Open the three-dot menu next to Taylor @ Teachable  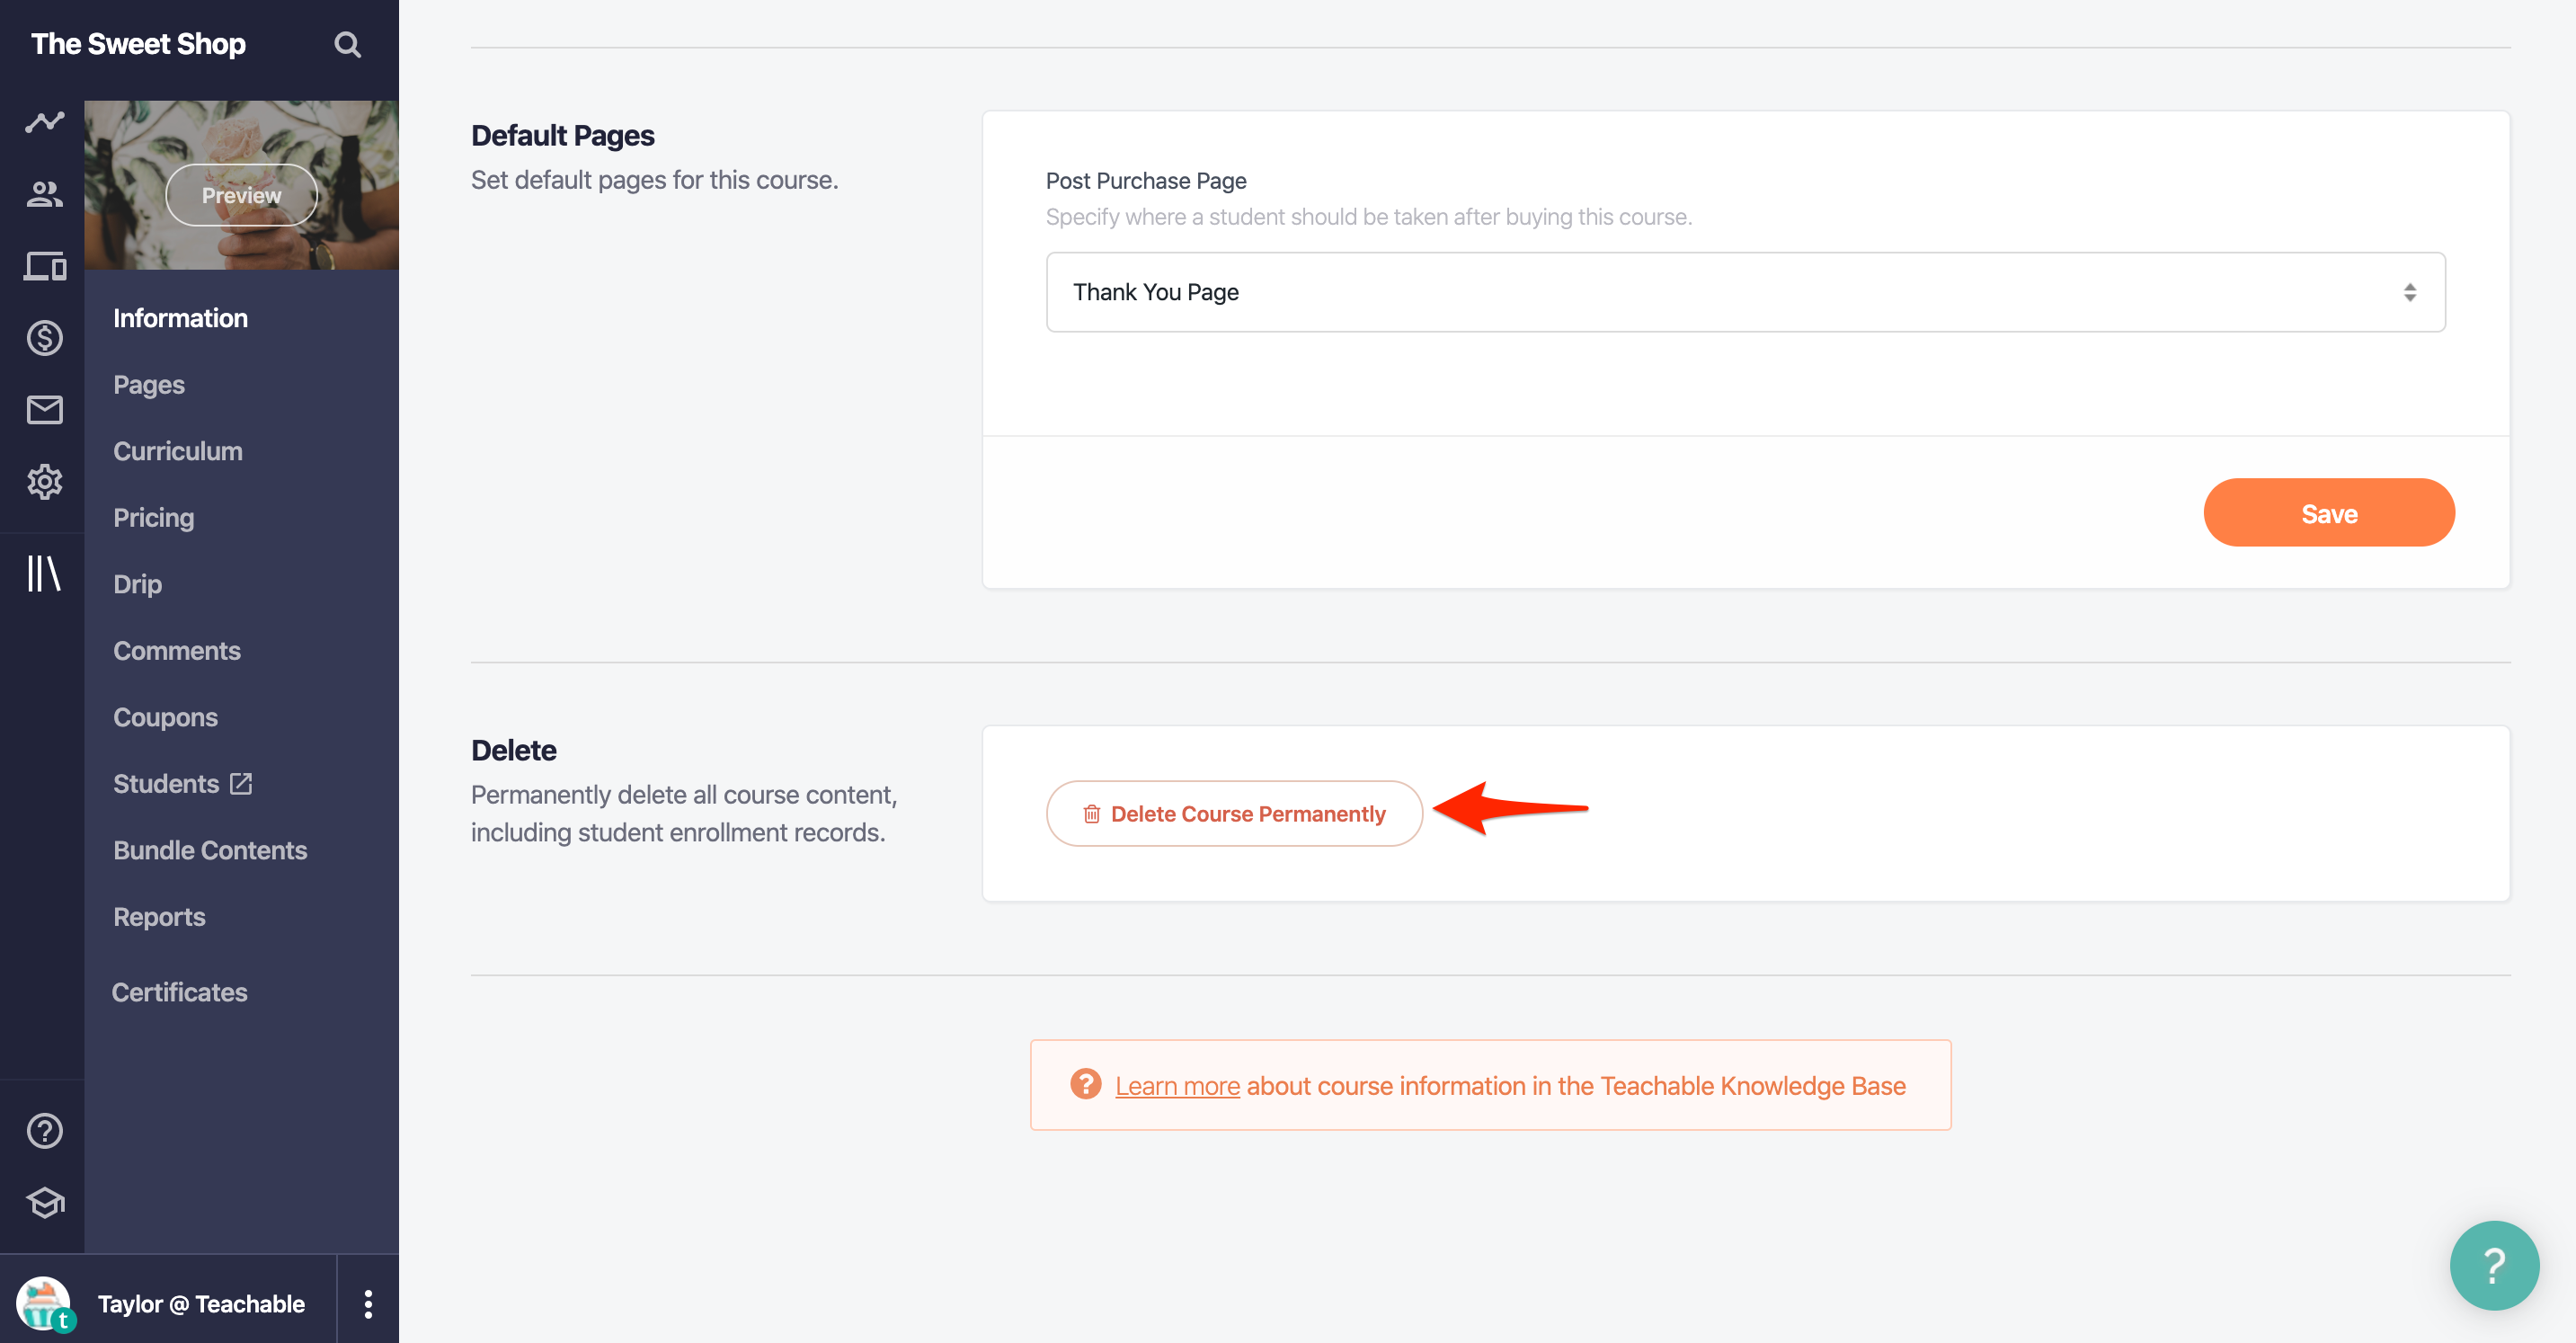[x=368, y=1303]
